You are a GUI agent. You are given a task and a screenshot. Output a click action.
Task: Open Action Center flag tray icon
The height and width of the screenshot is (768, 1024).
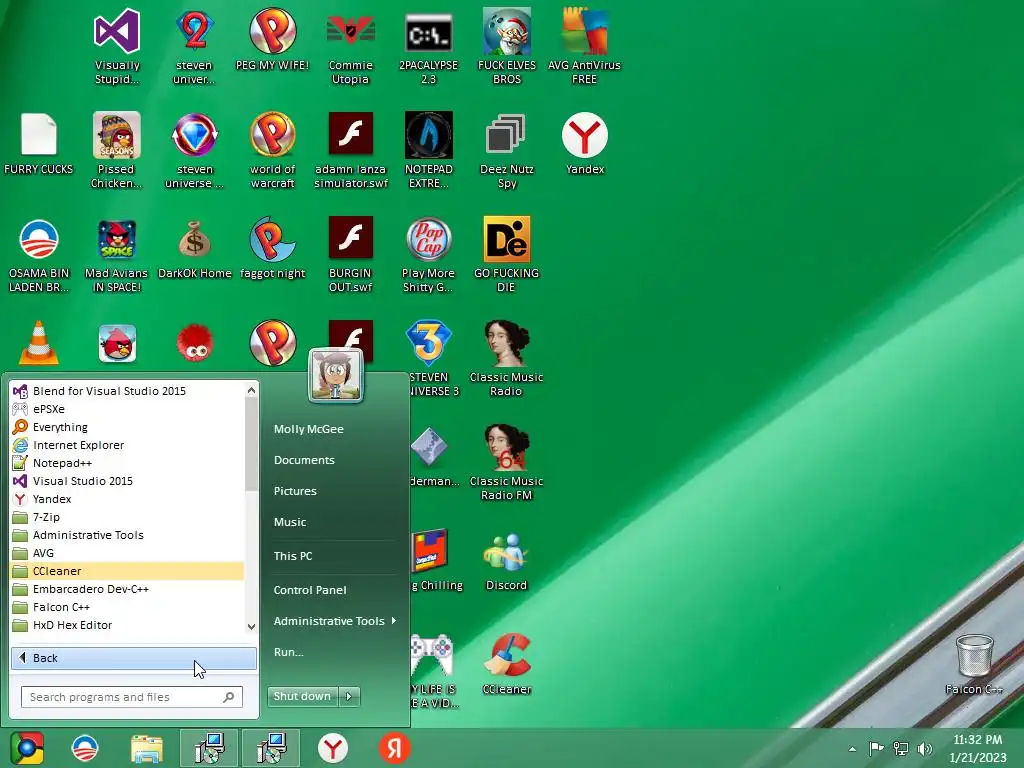pos(876,748)
